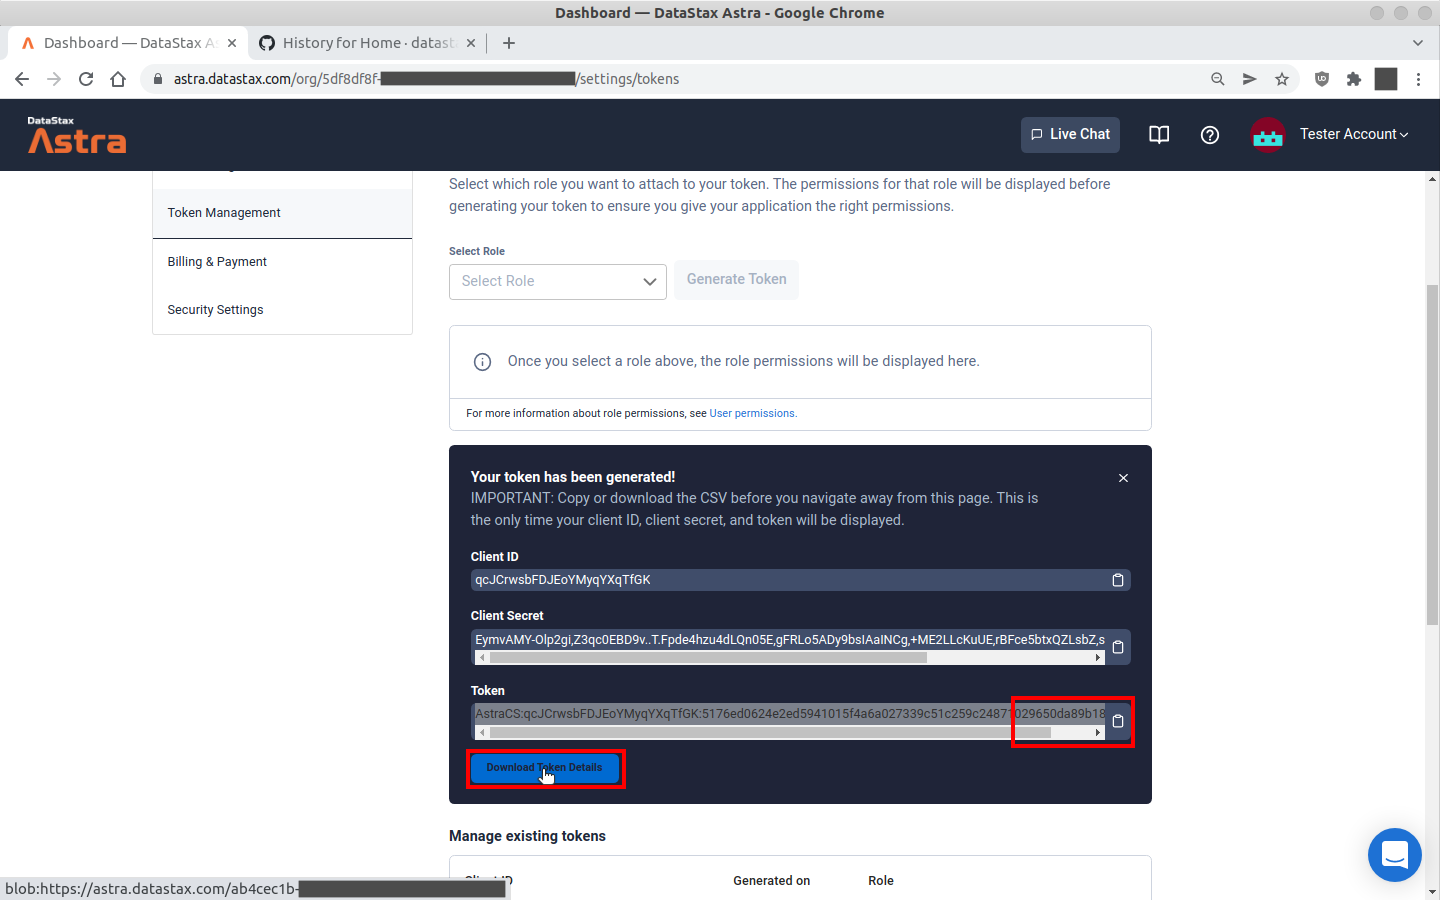Image resolution: width=1440 pixels, height=900 pixels.
Task: Click the Generated on column header
Action: coord(771,881)
